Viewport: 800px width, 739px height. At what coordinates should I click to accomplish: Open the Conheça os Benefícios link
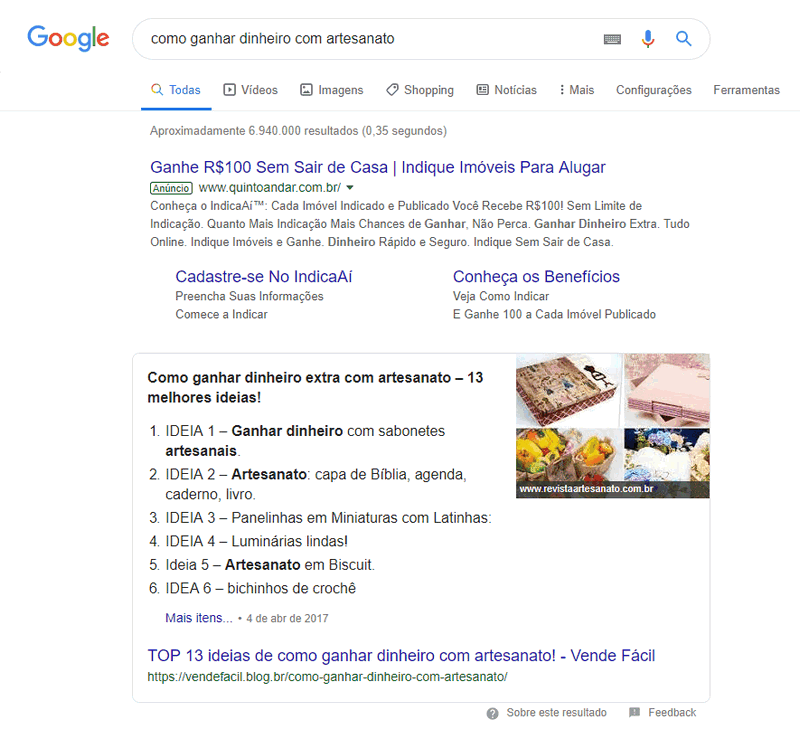[x=536, y=277]
